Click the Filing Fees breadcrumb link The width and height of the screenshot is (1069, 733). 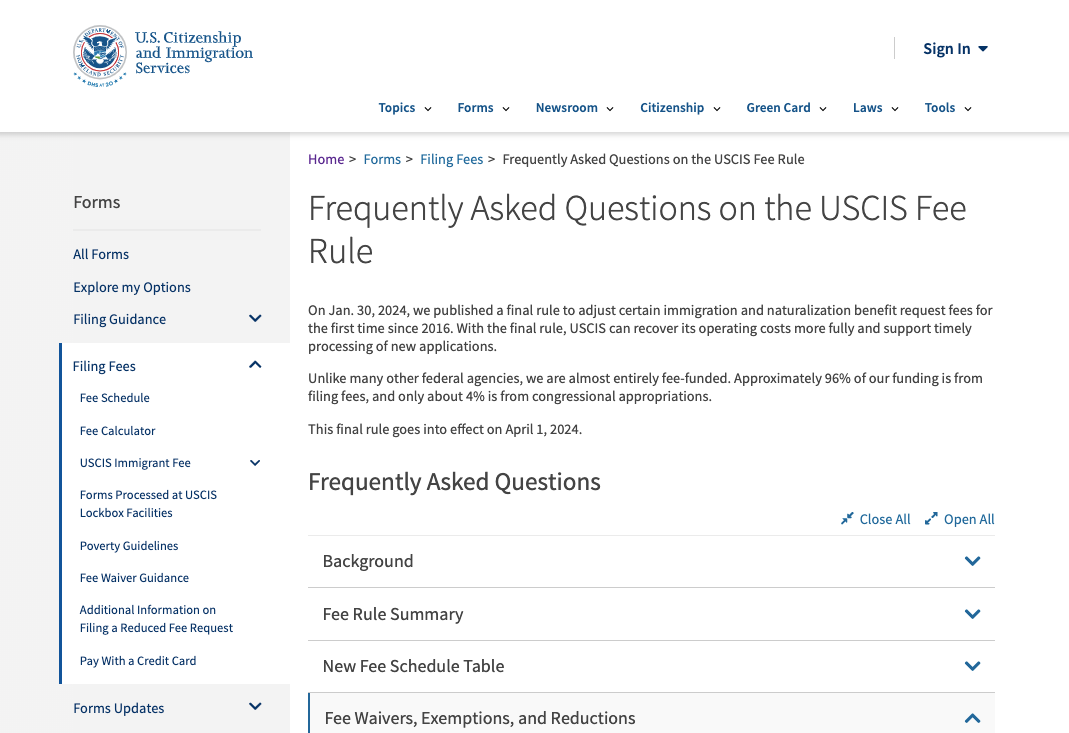coord(451,160)
